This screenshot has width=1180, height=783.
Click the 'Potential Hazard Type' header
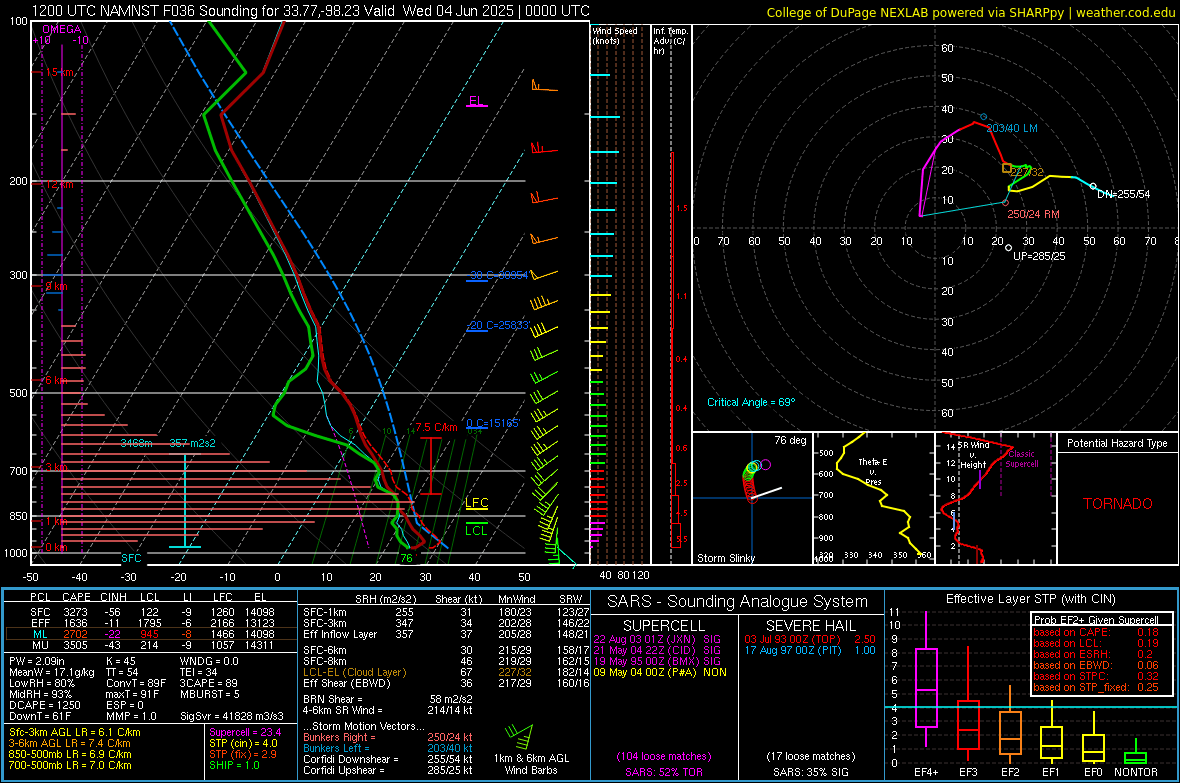pos(1118,443)
